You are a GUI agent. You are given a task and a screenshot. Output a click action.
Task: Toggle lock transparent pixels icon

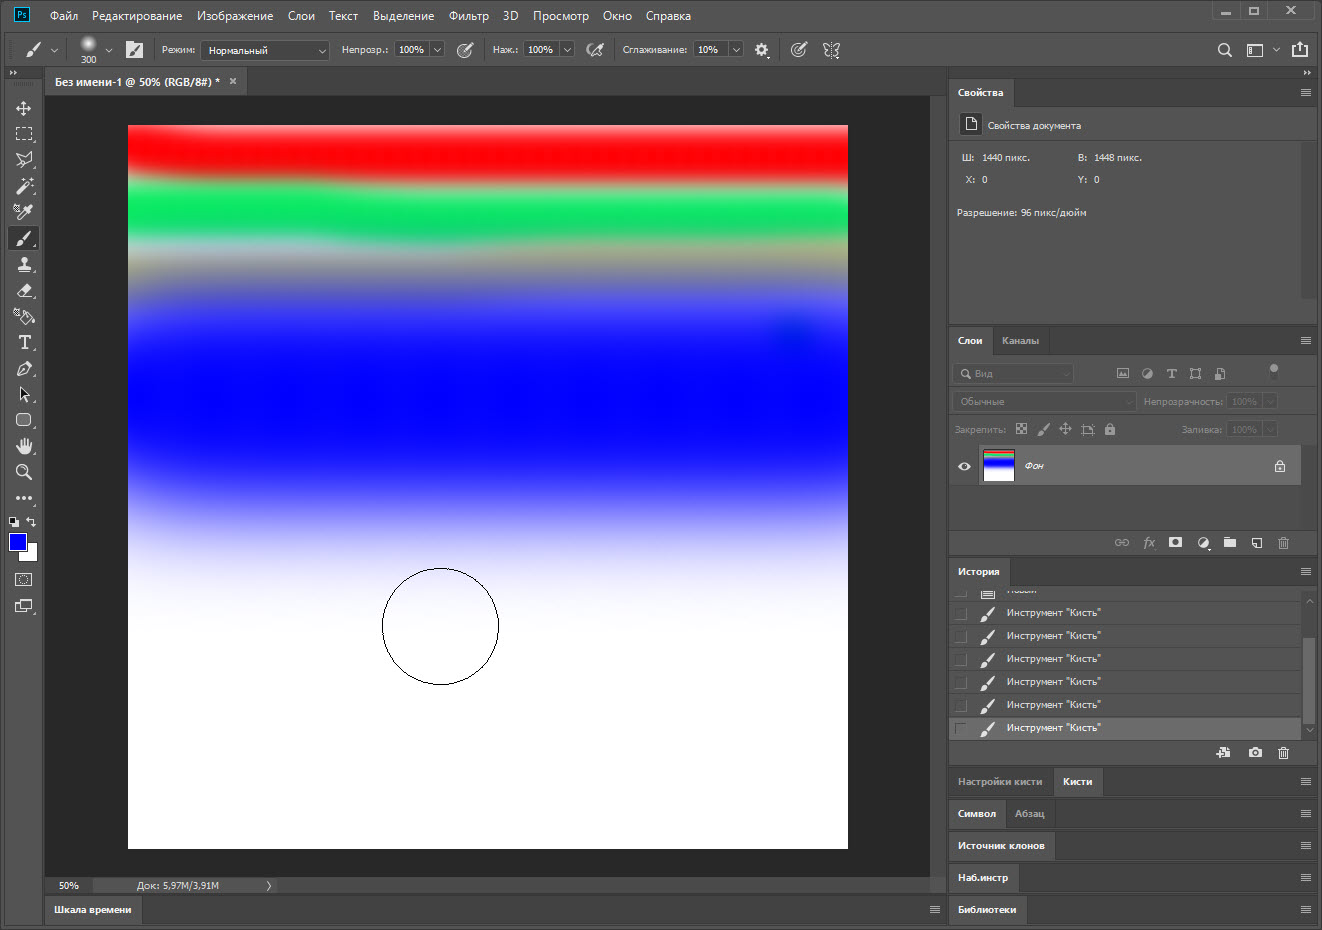point(1021,429)
